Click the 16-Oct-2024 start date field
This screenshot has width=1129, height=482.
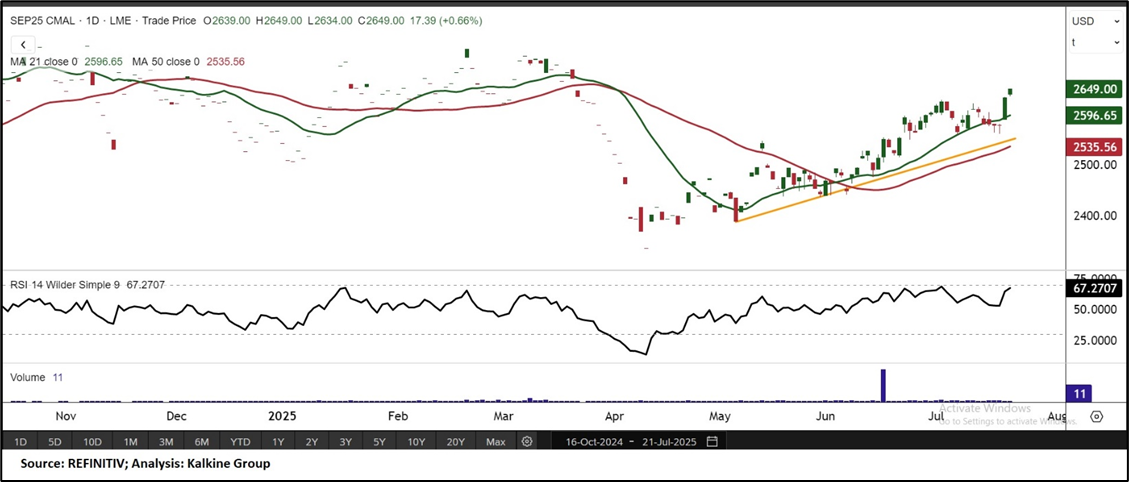point(593,442)
